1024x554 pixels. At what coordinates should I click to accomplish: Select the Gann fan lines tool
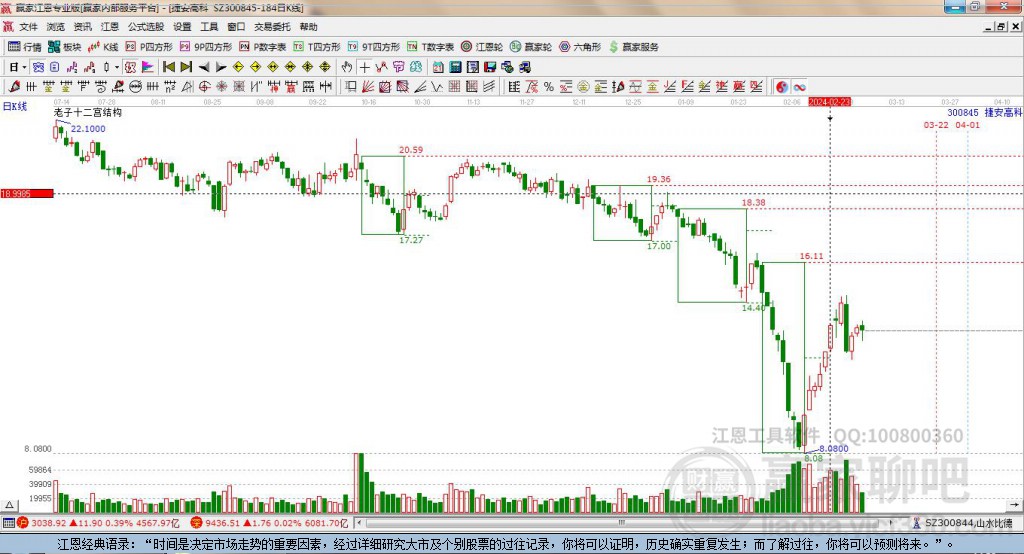click(x=368, y=86)
